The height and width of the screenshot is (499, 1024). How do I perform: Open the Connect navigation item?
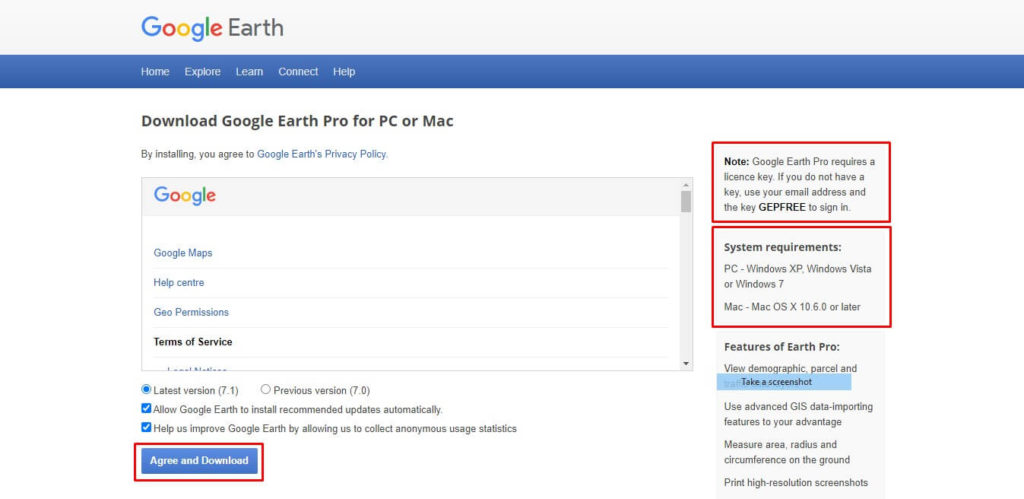[x=298, y=72]
